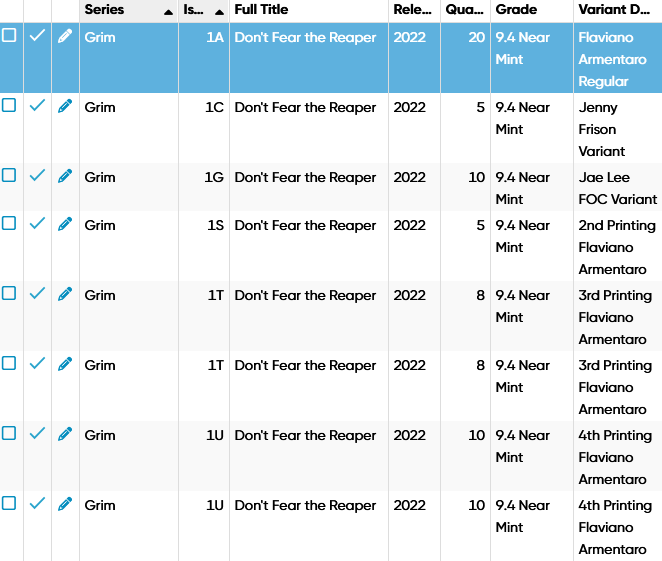Toggle the checkbox on the 1S row
The image size is (662, 561).
(x=9, y=223)
